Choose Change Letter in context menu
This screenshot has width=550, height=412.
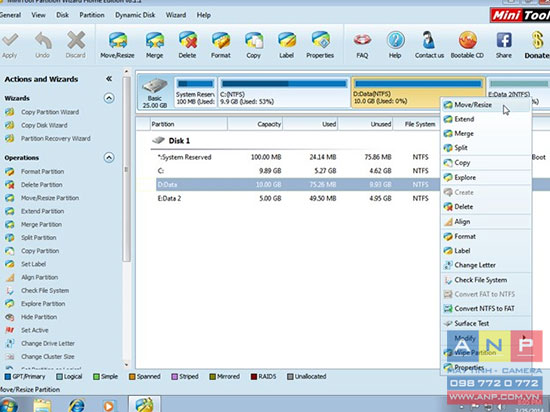[x=486, y=265]
